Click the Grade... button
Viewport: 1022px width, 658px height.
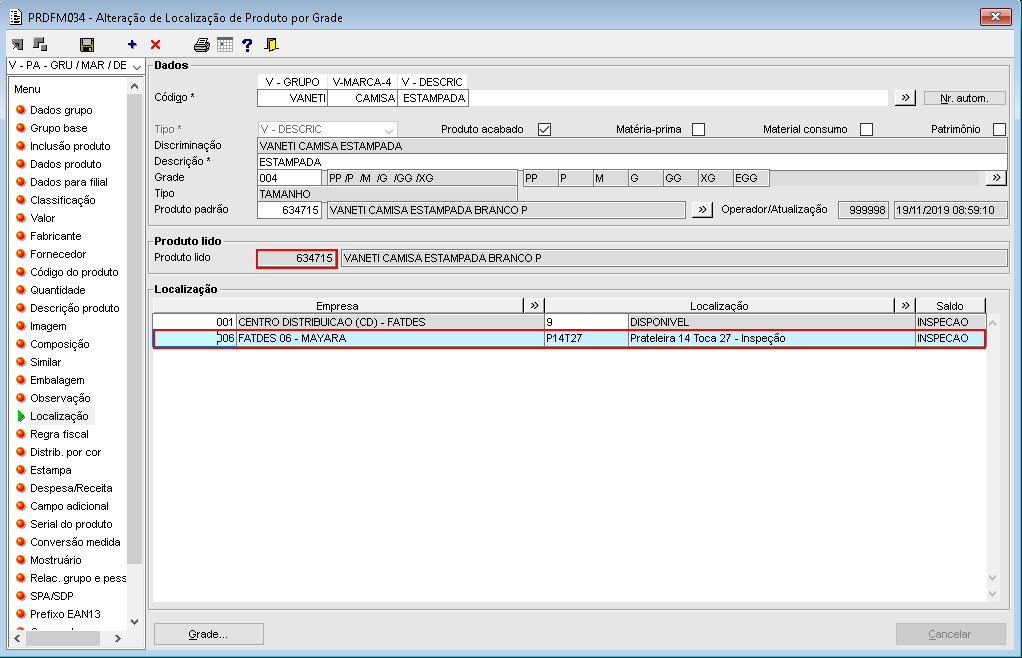click(209, 634)
